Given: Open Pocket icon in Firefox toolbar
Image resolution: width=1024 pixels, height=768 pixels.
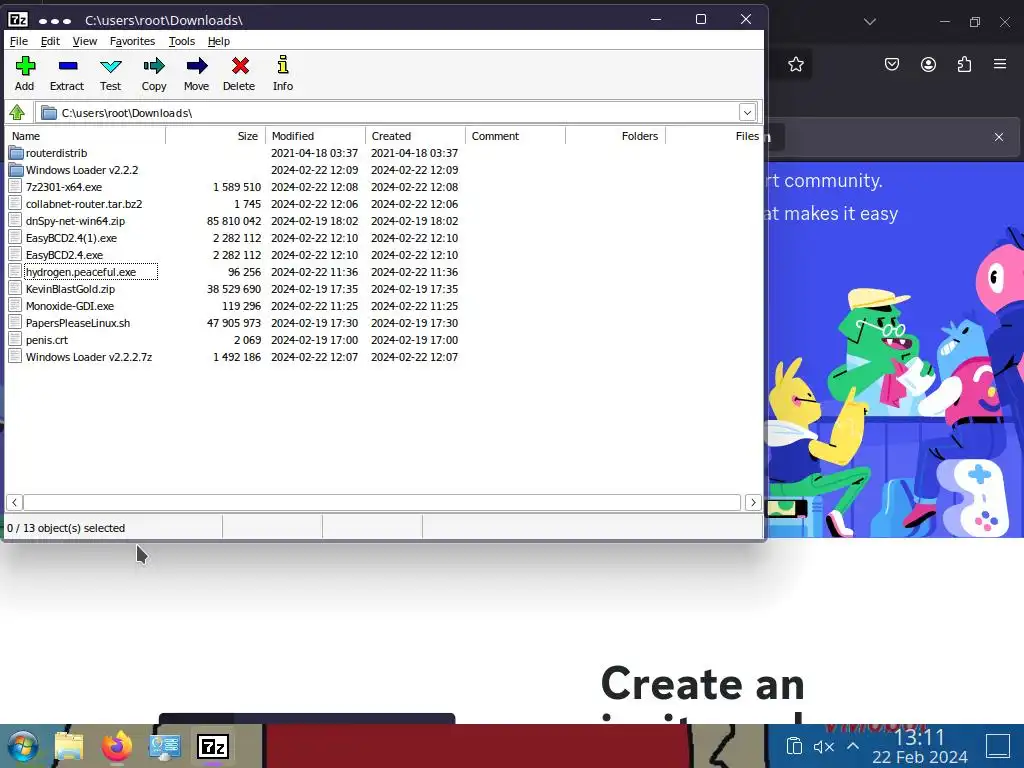Looking at the screenshot, I should tap(892, 64).
